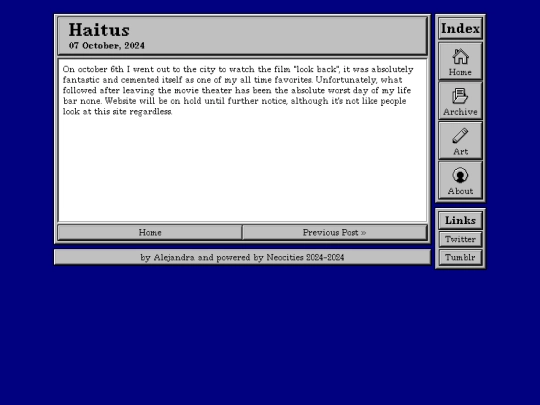
Task: Click the post line starting 'followed after leaving'
Action: point(237,91)
